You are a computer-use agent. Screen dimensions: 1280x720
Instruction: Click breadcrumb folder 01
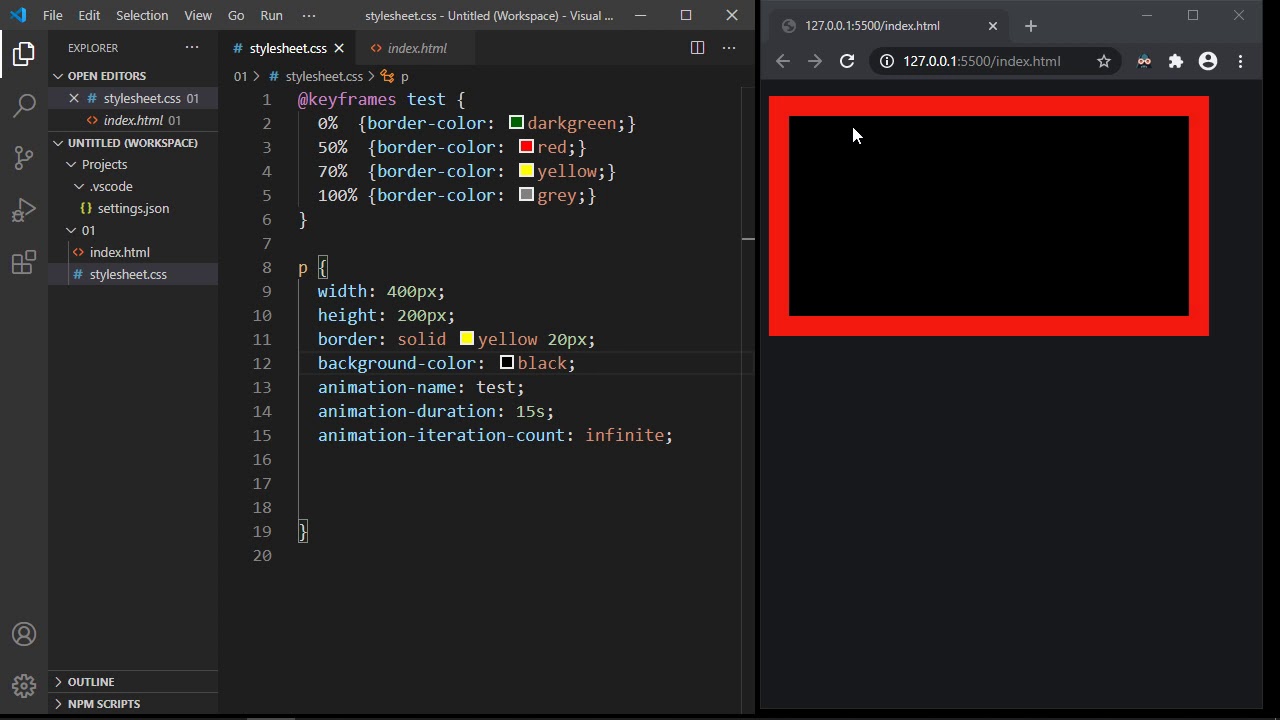[x=240, y=76]
